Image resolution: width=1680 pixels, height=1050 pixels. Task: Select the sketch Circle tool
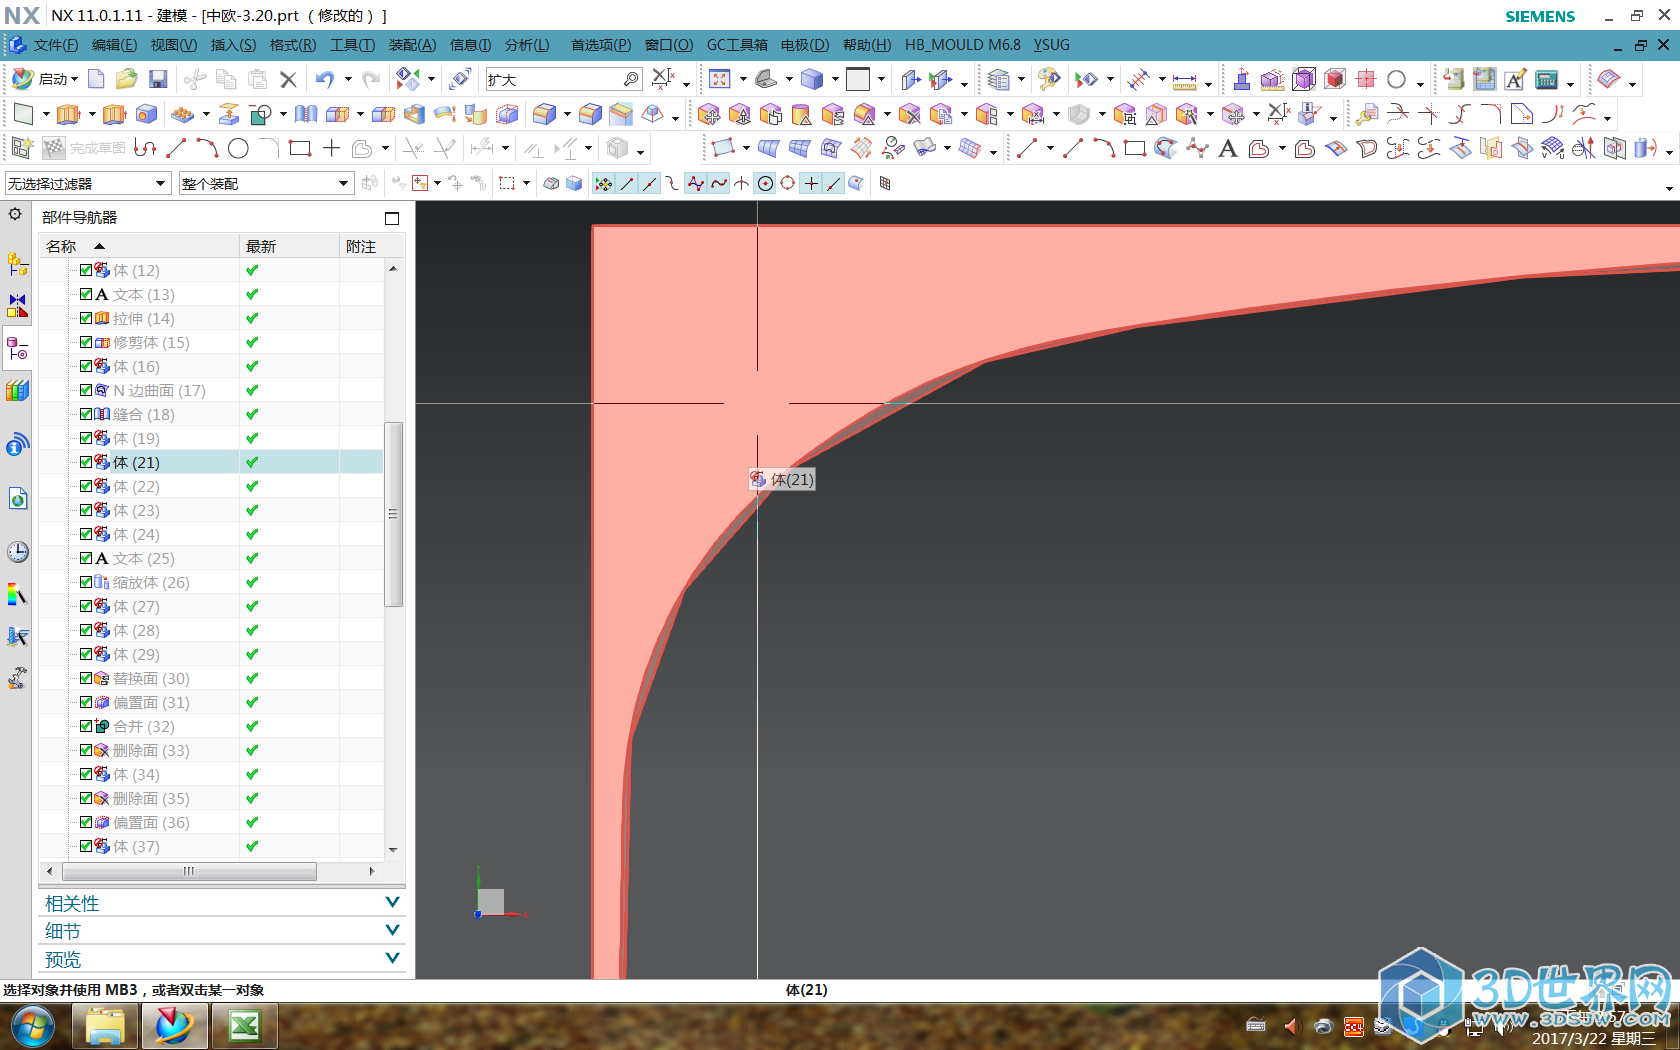click(238, 148)
